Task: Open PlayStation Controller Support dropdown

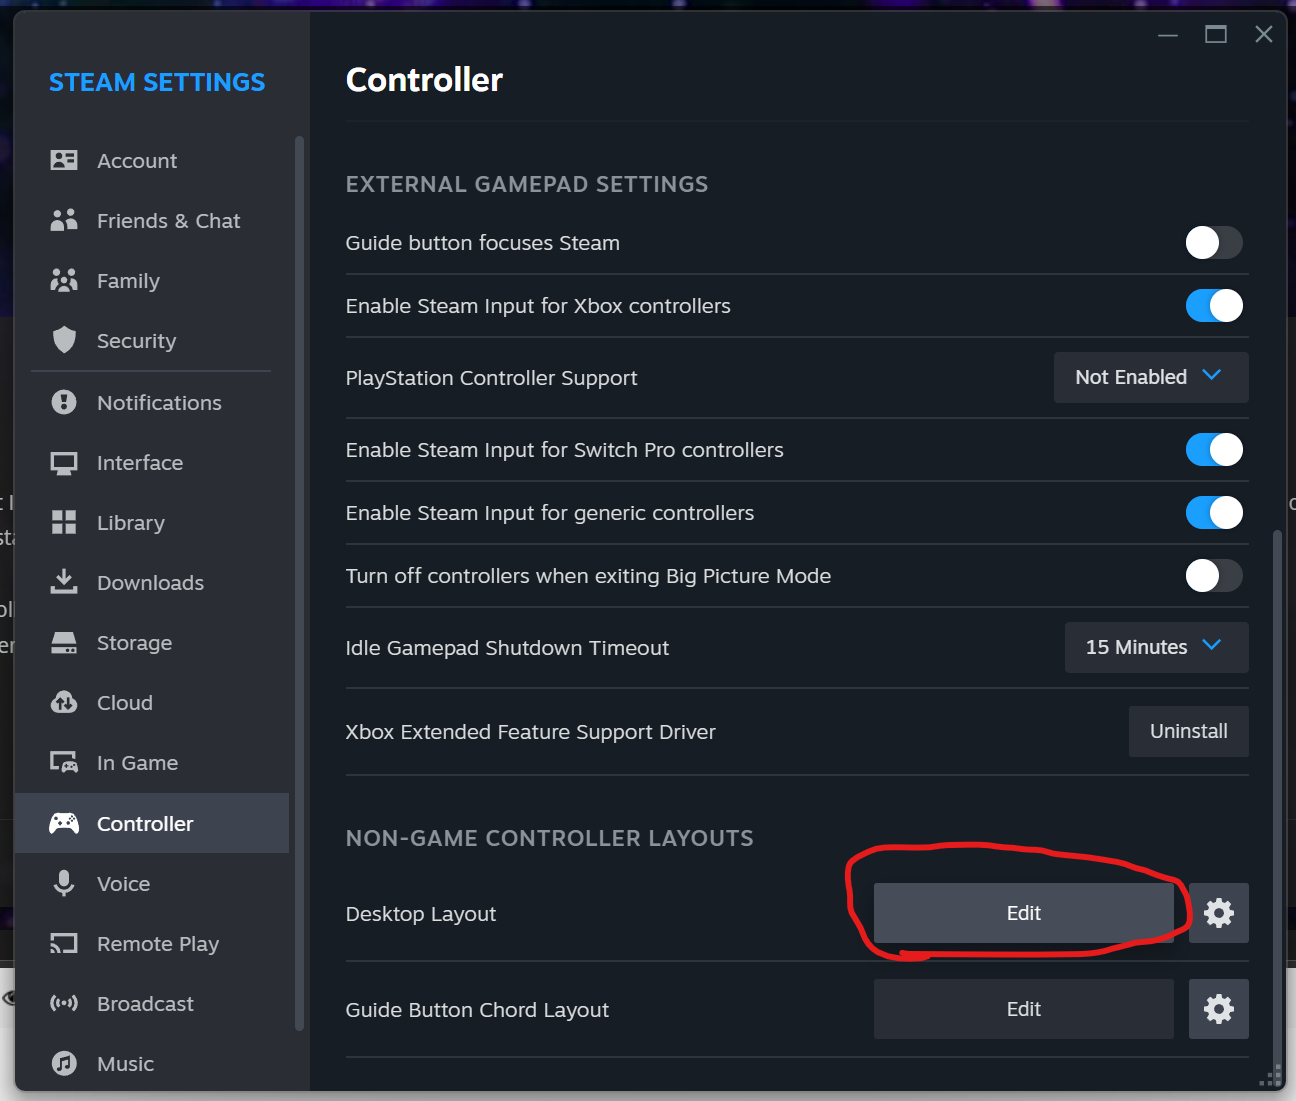Action: click(x=1151, y=377)
